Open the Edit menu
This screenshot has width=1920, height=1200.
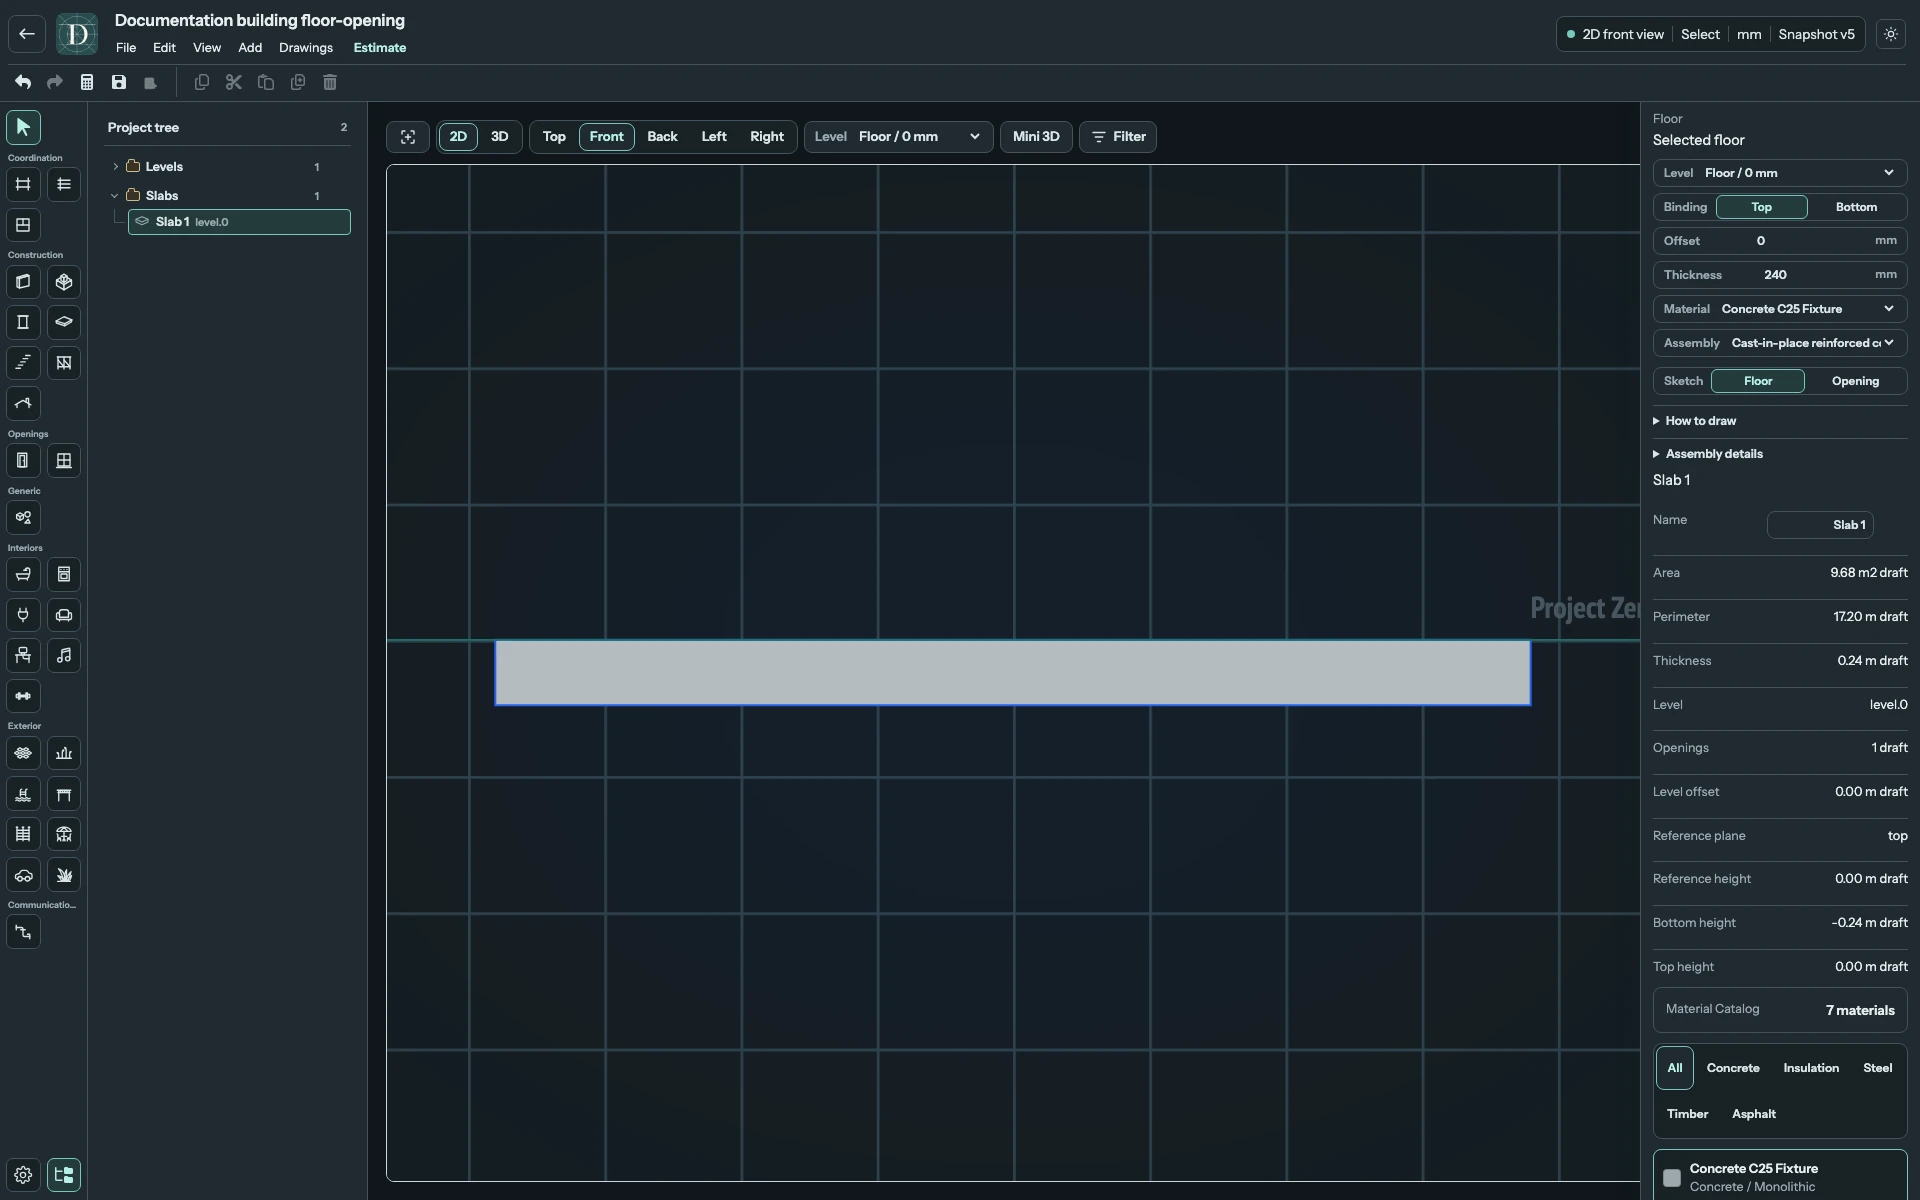point(164,48)
